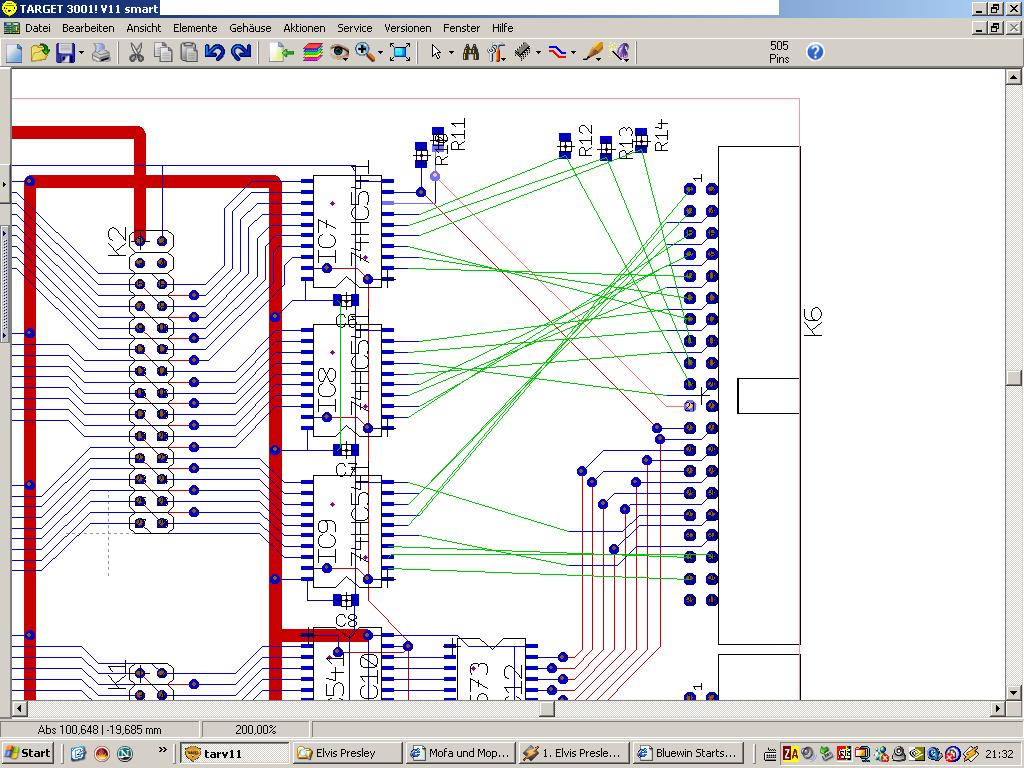Image resolution: width=1024 pixels, height=768 pixels.
Task: Open the Aktionen menu
Action: [304, 28]
